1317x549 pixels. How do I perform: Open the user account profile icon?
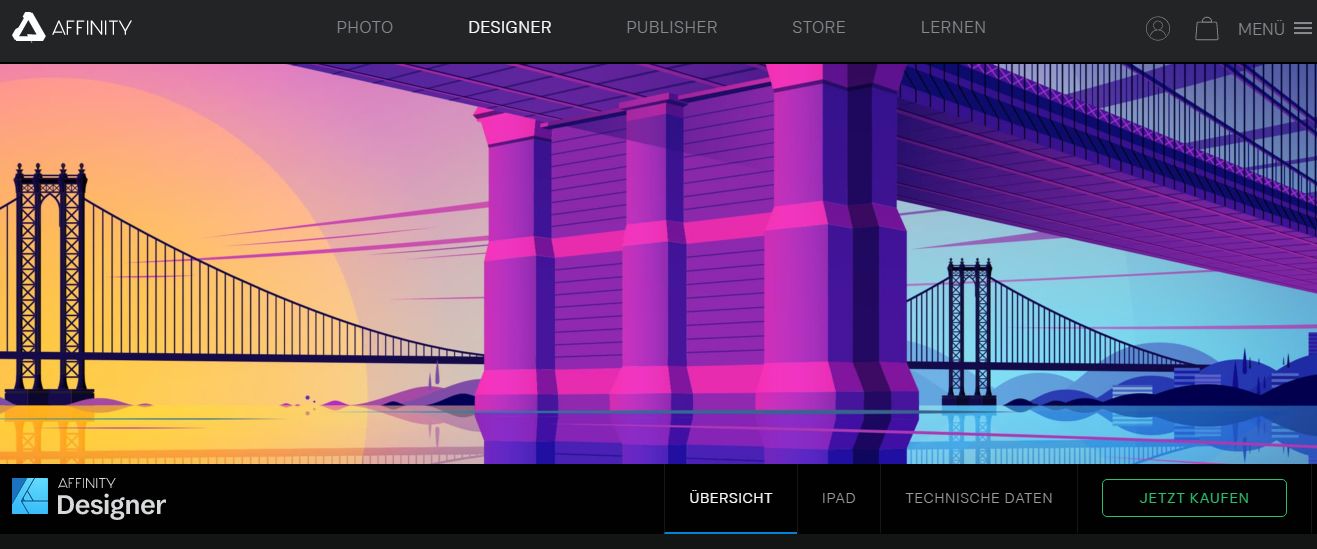tap(1157, 29)
